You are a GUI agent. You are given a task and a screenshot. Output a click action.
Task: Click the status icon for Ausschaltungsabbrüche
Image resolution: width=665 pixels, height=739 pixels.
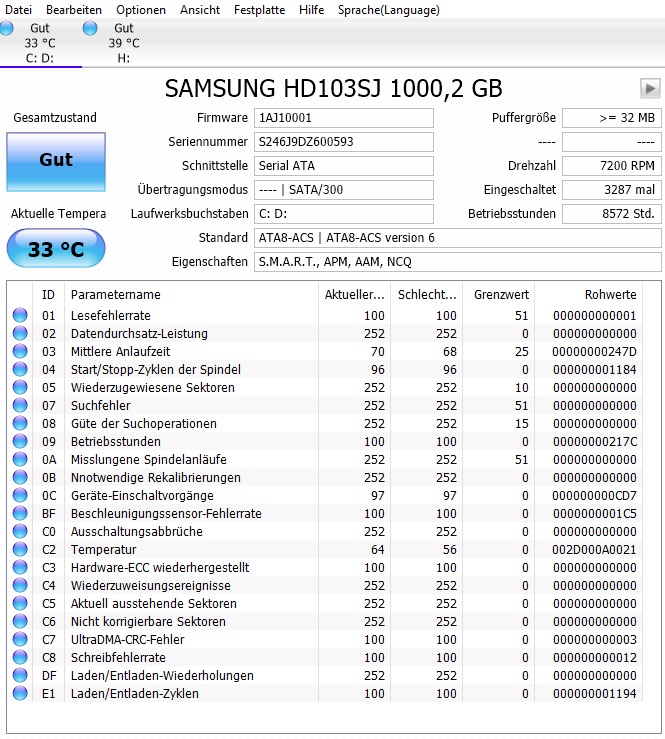coord(20,531)
